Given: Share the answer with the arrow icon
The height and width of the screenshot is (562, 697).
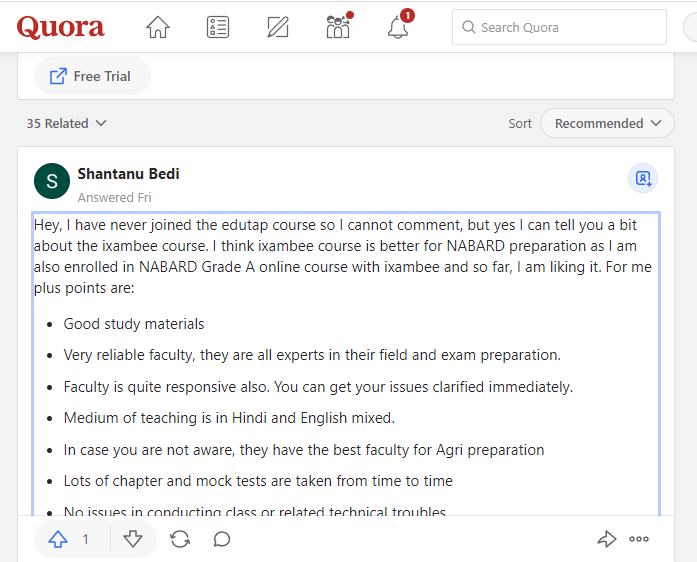Looking at the screenshot, I should (606, 539).
